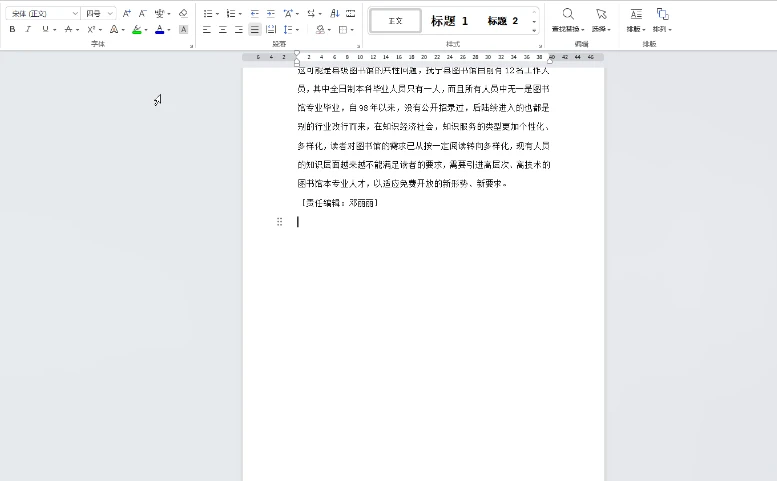Viewport: 777px width, 481px height.
Task: Toggle italic formatting
Action: tap(28, 30)
